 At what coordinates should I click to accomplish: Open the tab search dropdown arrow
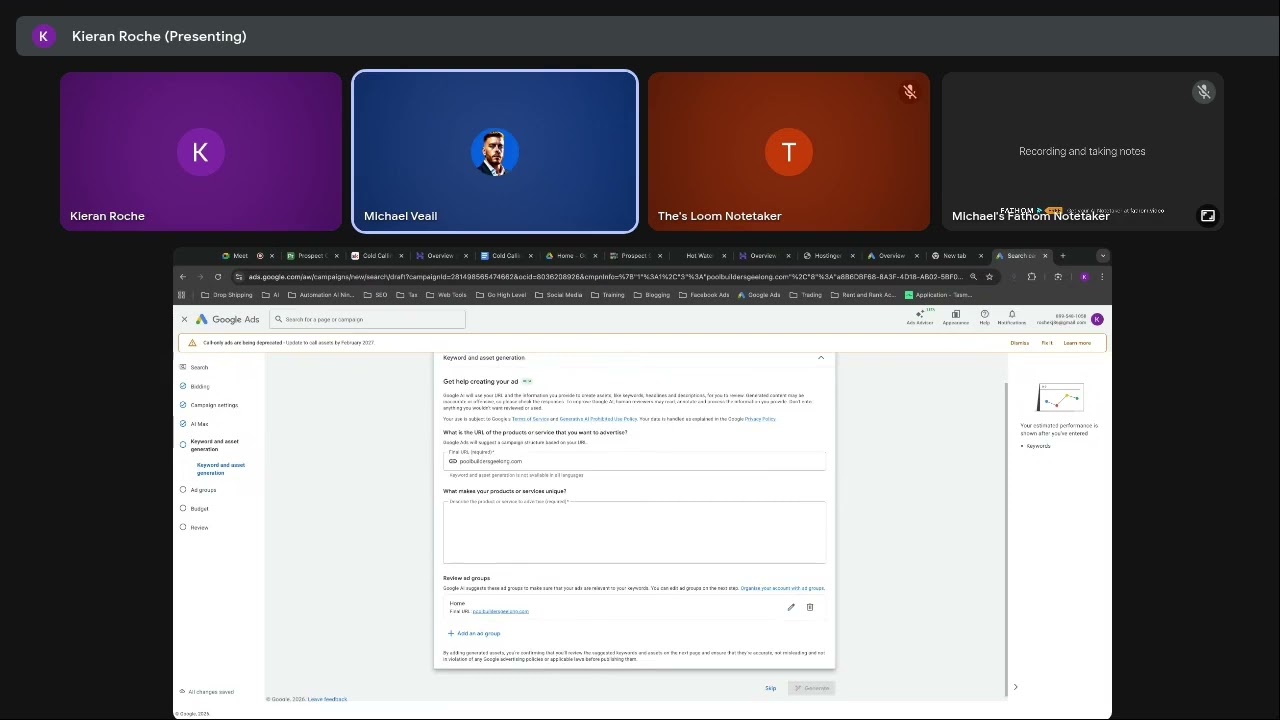click(x=1102, y=256)
